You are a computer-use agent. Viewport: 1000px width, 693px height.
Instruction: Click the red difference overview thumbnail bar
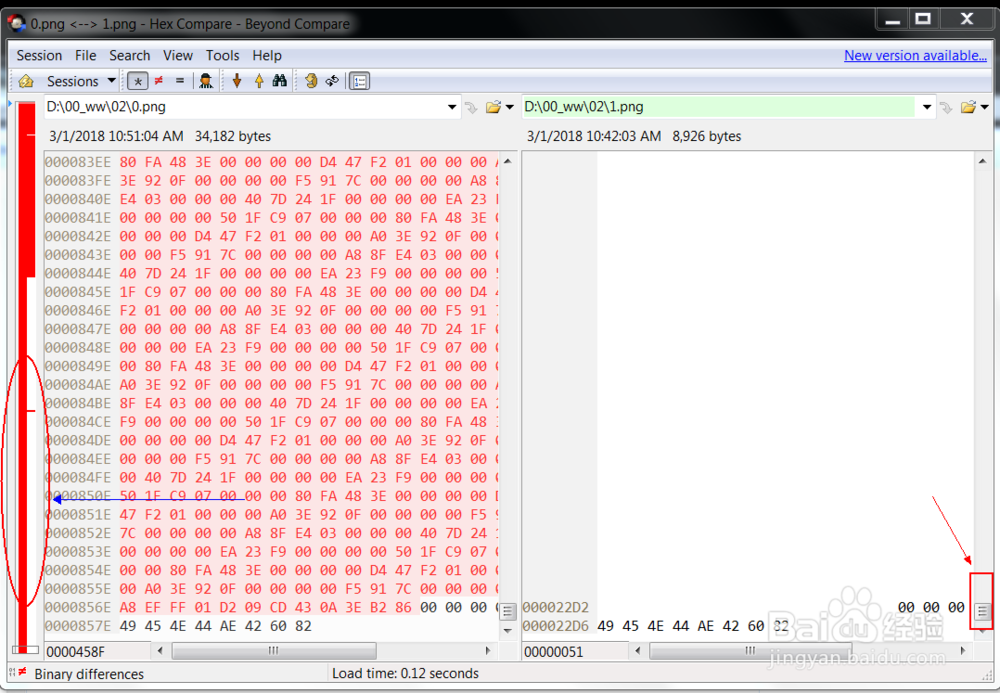pos(26,376)
